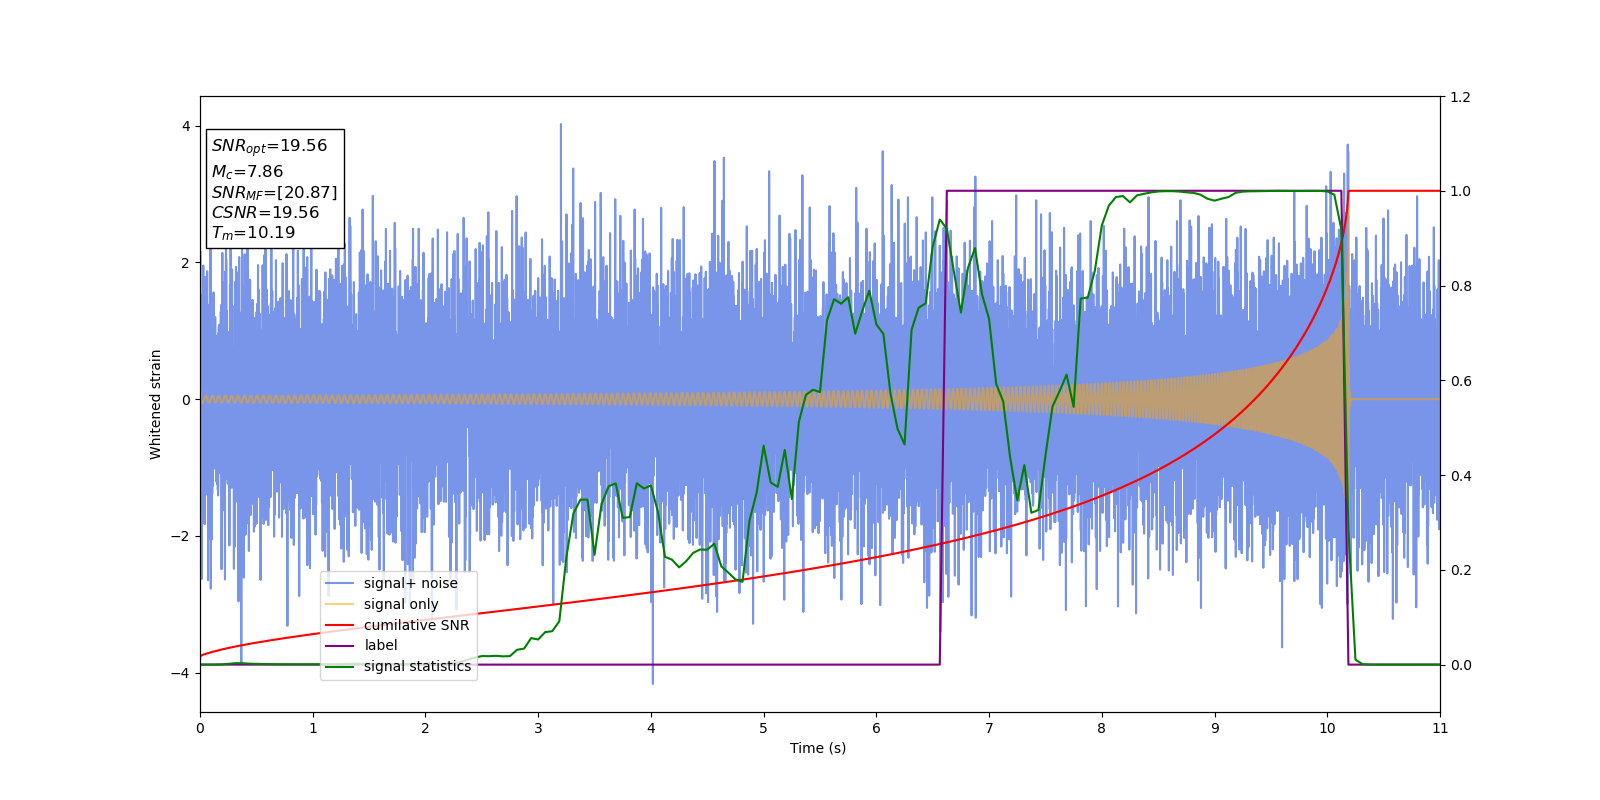Screen dimensions: 1600x800
Task: Click x-axis tick label 9
Action: tap(1215, 729)
